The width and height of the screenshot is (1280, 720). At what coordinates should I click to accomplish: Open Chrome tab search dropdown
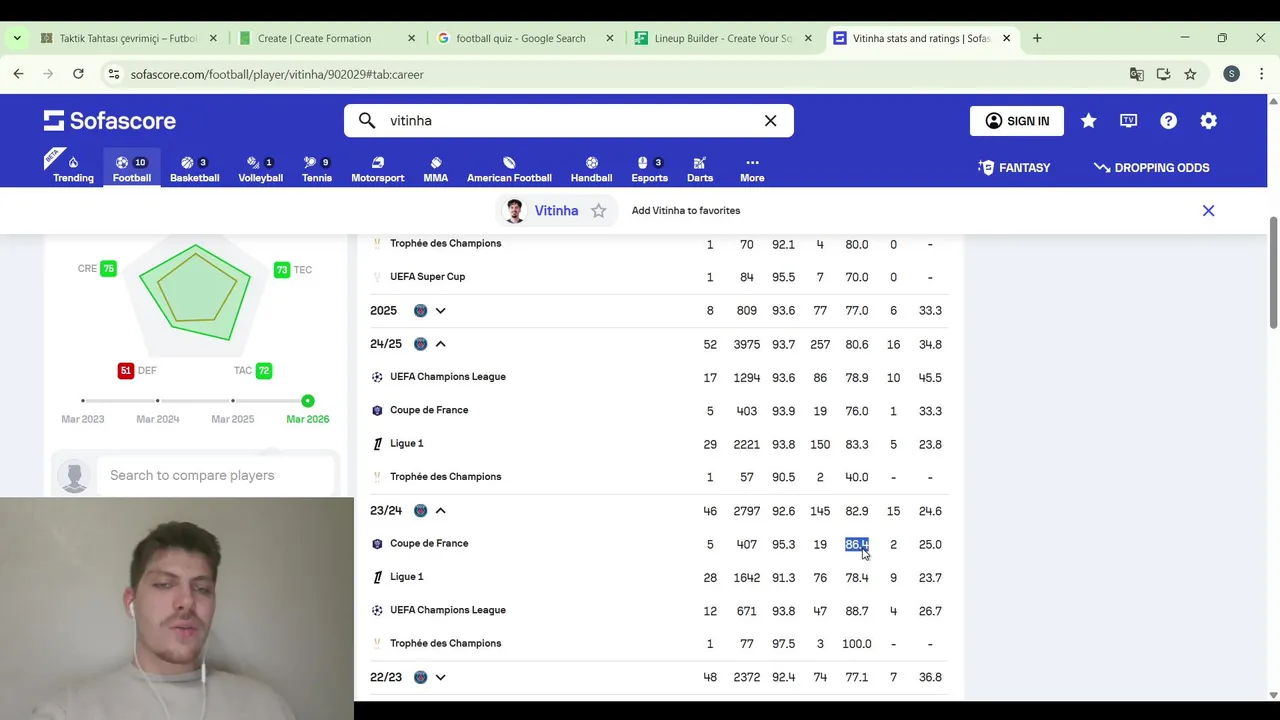(17, 38)
